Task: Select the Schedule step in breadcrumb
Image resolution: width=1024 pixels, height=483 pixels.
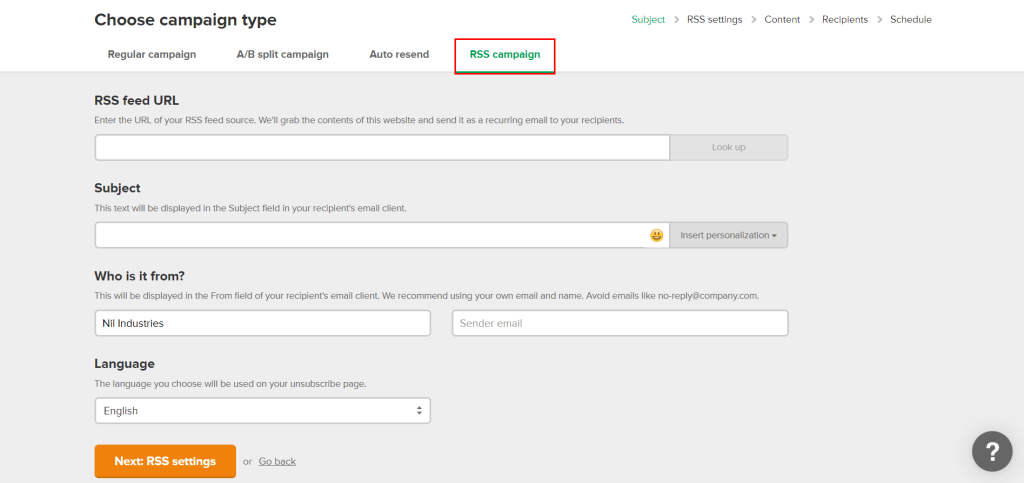Action: pyautogui.click(x=911, y=20)
